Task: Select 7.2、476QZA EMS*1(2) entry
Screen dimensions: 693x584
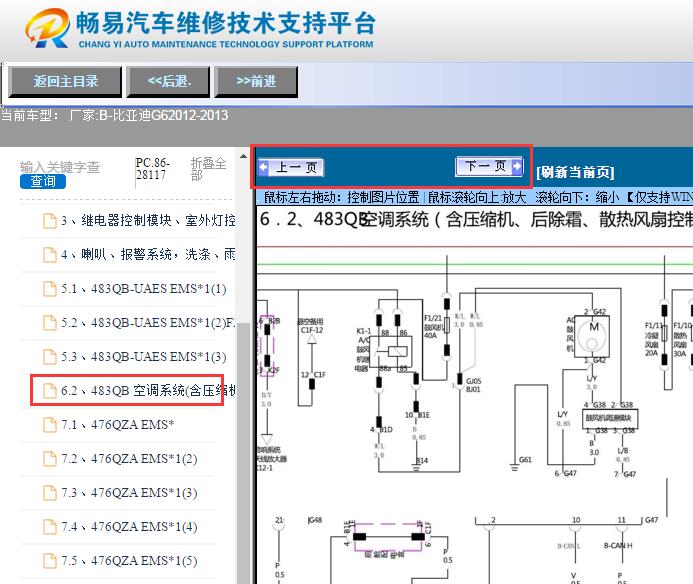Action: click(x=129, y=459)
